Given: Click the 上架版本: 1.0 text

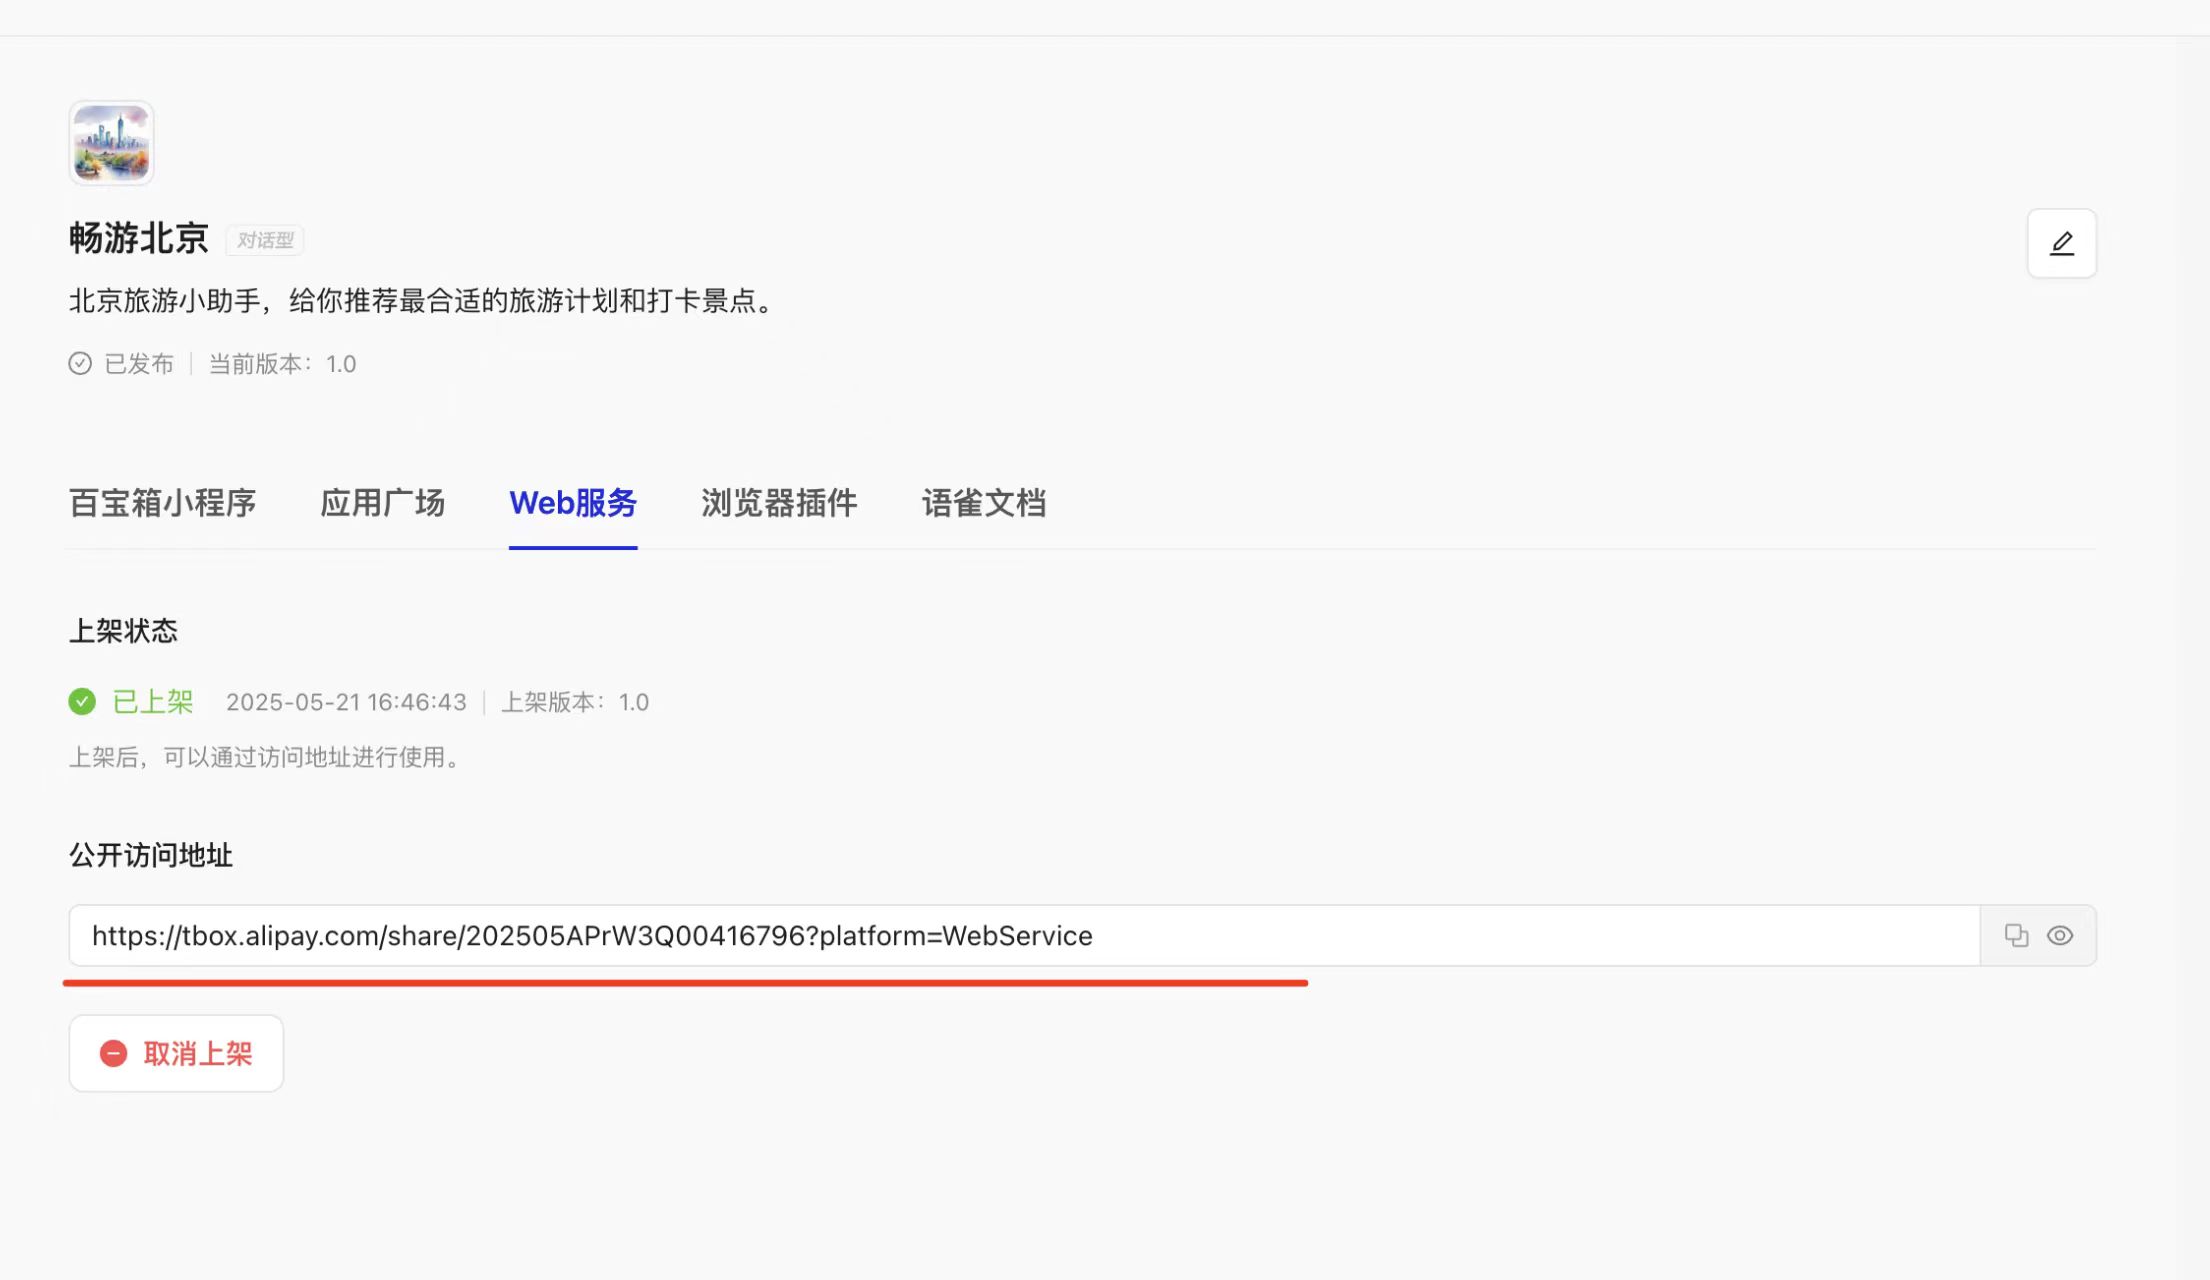Looking at the screenshot, I should pos(575,702).
